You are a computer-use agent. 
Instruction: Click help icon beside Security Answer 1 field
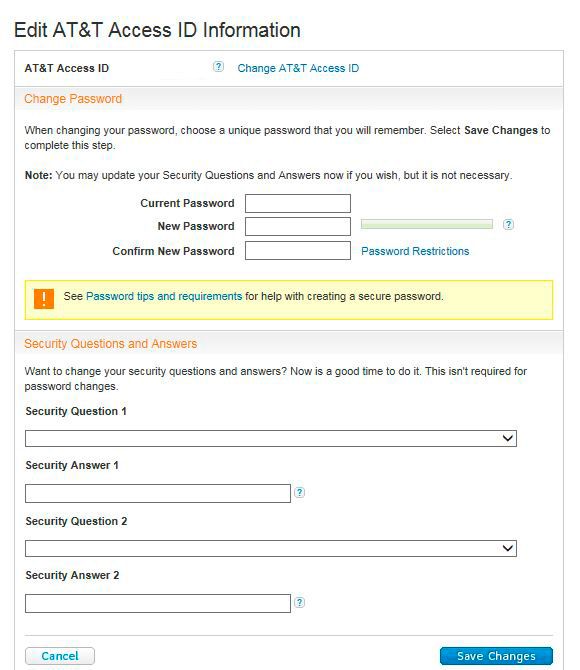(x=300, y=492)
